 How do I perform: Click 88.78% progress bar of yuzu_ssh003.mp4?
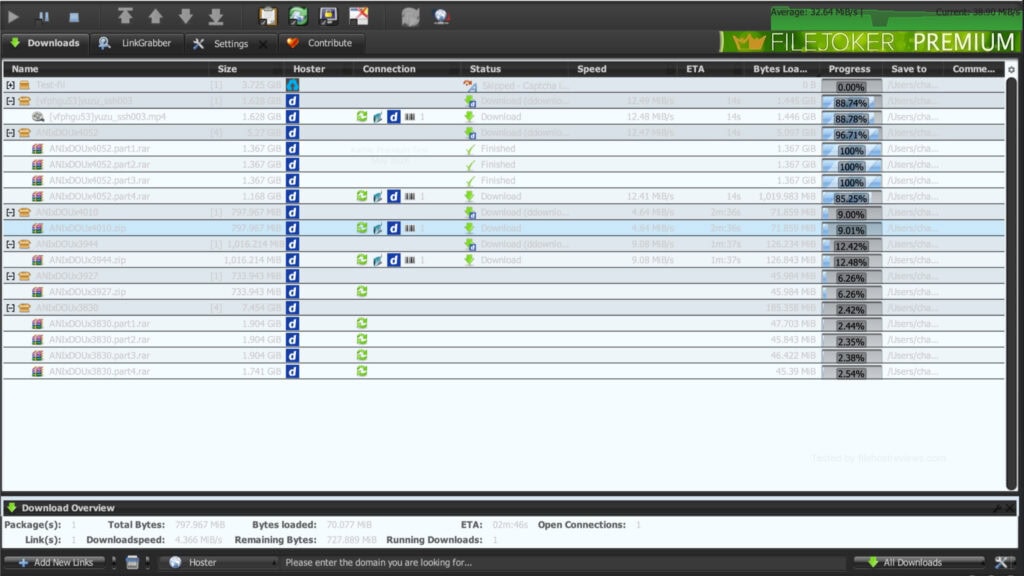tap(851, 119)
